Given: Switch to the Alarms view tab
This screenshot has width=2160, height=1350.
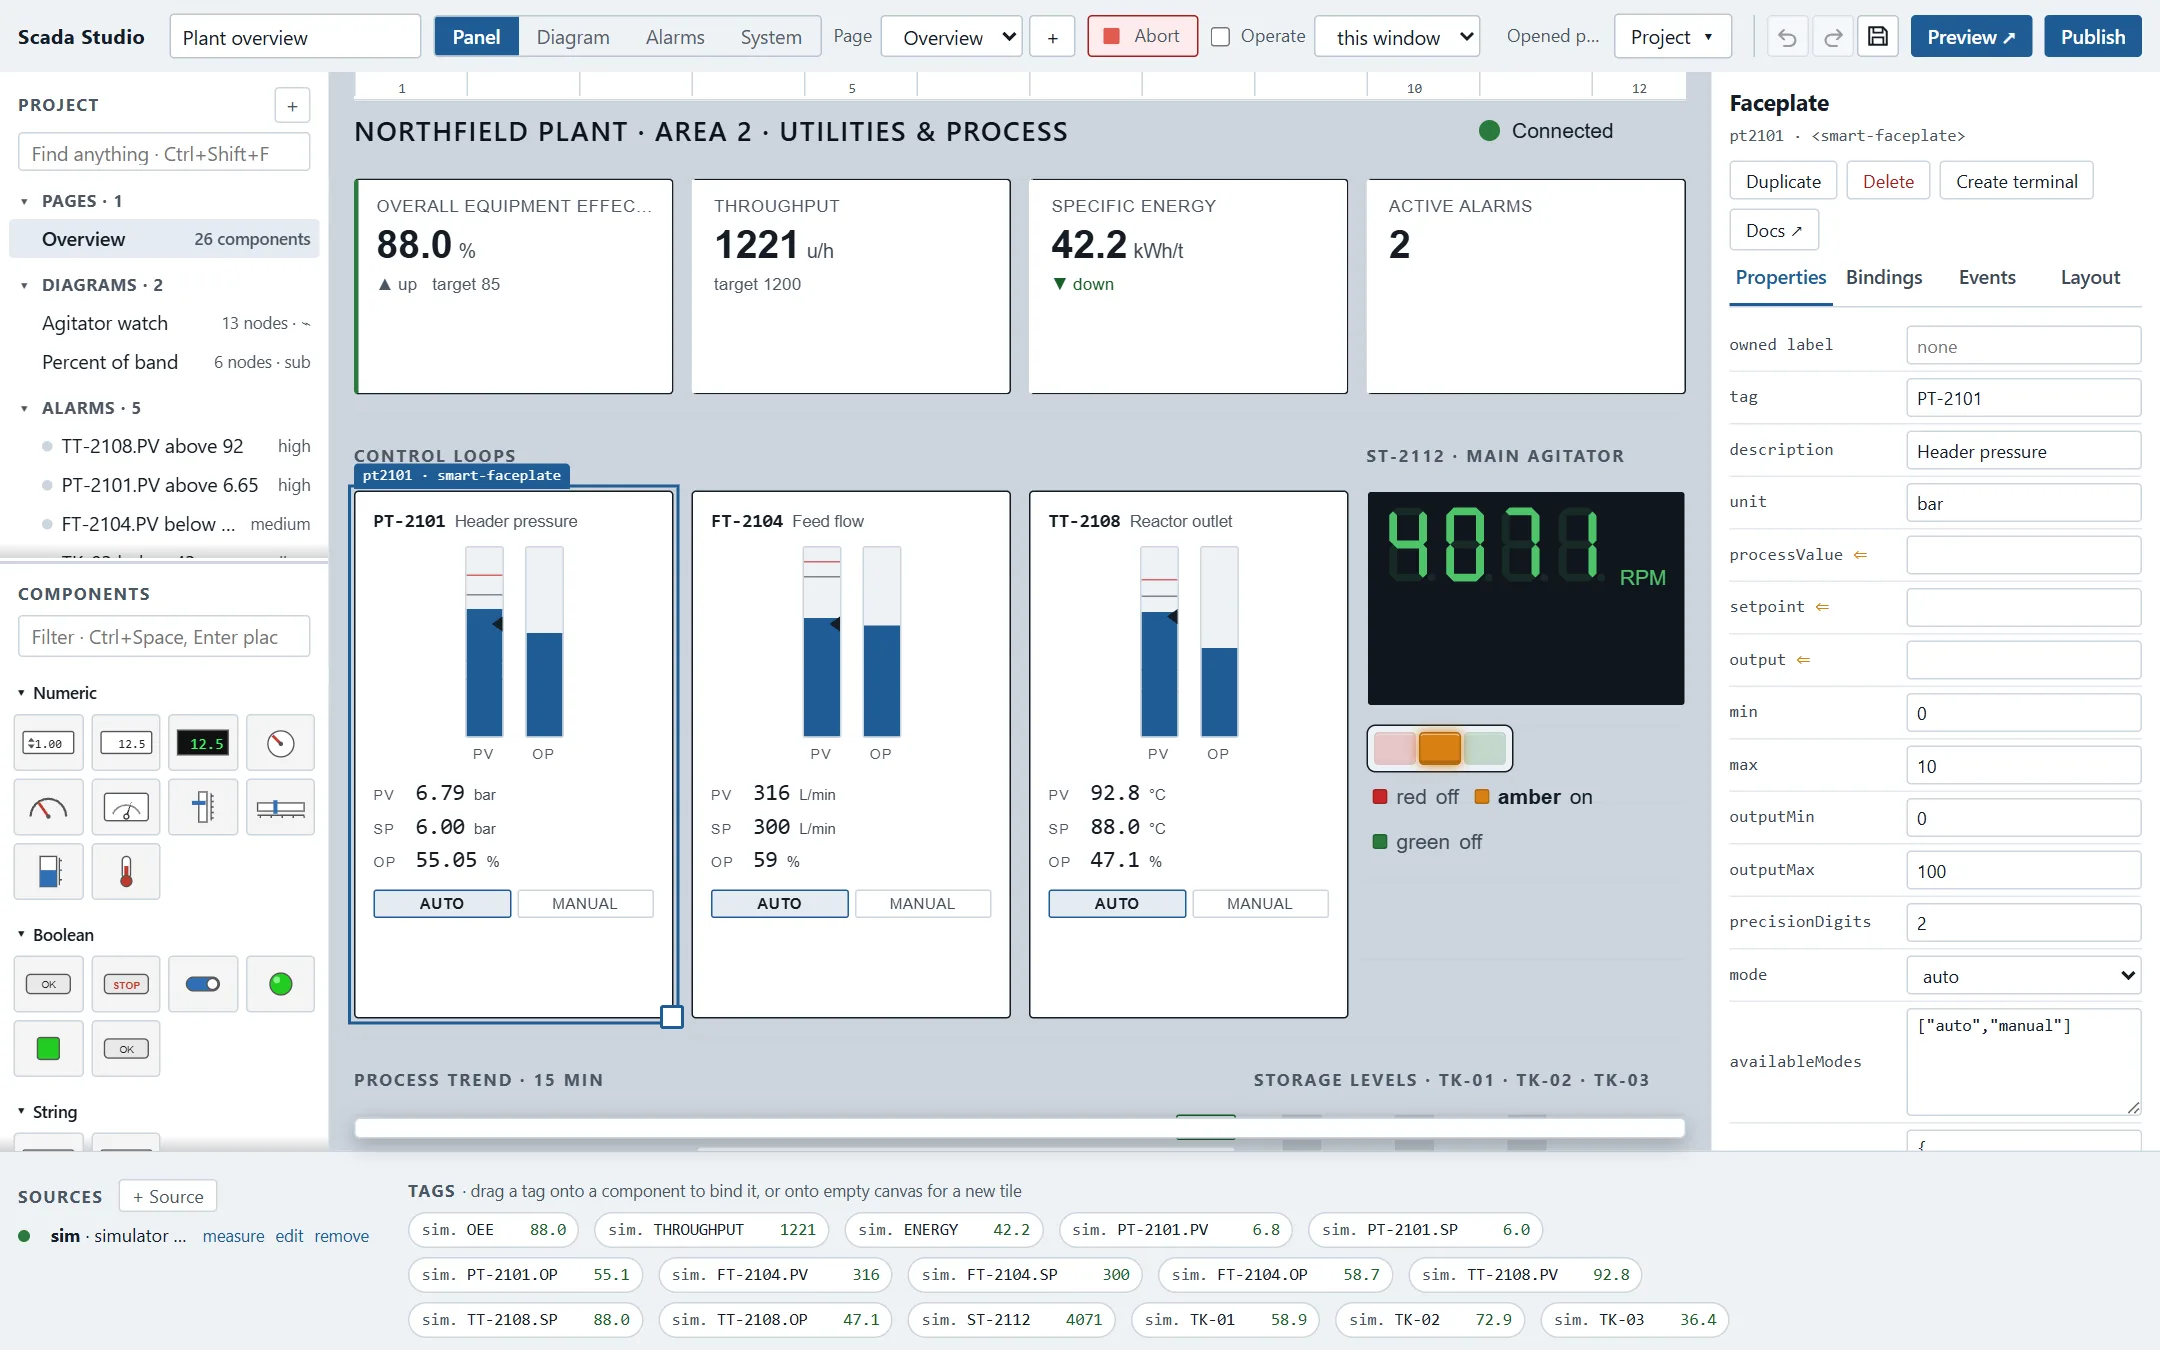Looking at the screenshot, I should (x=675, y=37).
